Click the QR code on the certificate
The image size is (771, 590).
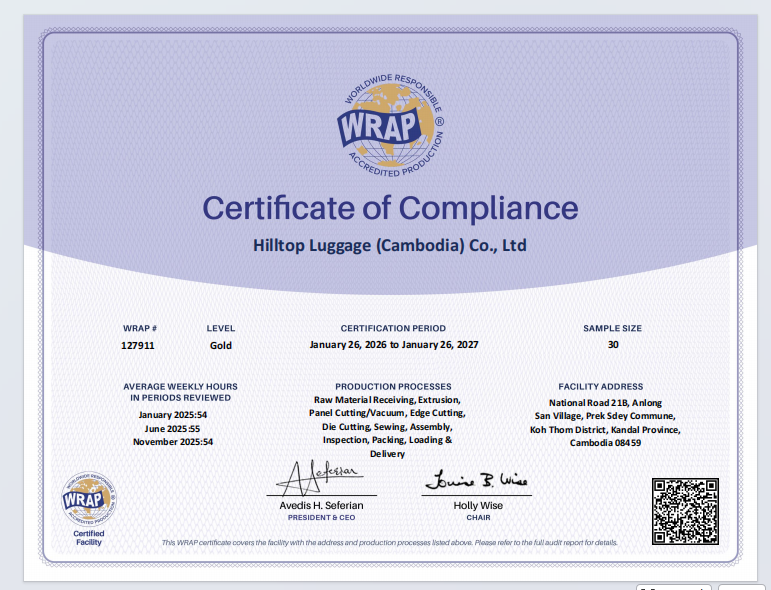pyautogui.click(x=685, y=511)
